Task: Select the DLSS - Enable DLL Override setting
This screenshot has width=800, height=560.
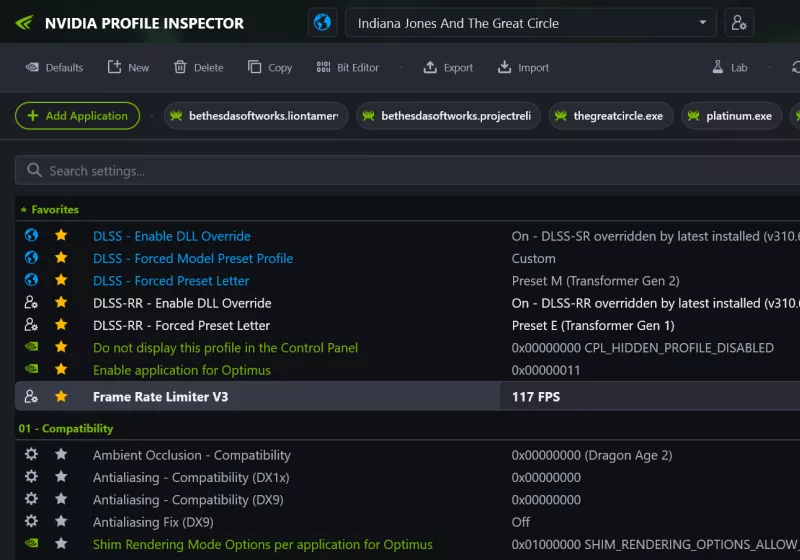Action: 171,236
